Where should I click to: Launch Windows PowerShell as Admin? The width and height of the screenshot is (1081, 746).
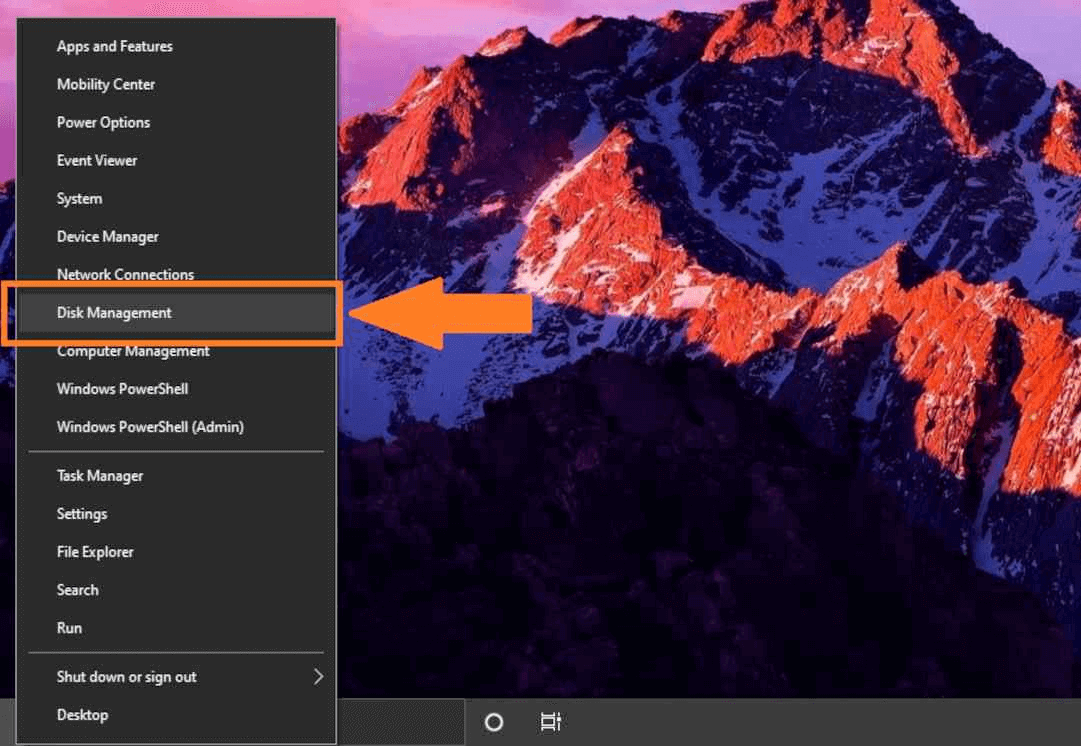(x=149, y=427)
